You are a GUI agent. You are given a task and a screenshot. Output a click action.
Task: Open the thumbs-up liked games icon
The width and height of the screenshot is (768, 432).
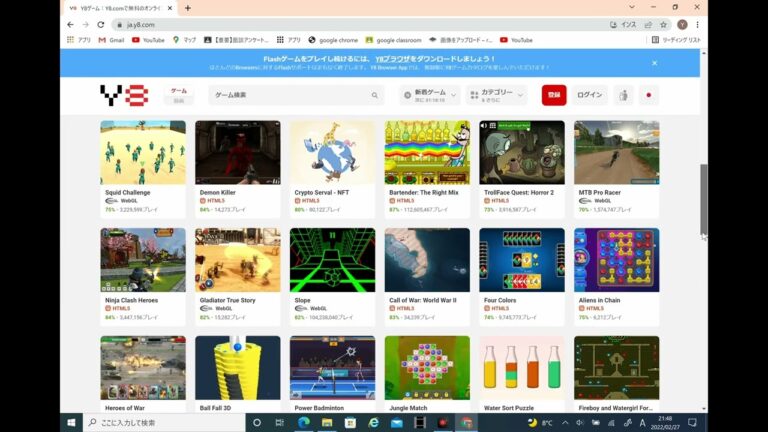(623, 95)
